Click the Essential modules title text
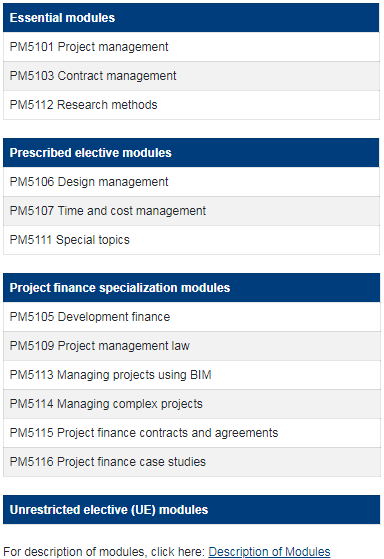Image resolution: width=384 pixels, height=559 pixels. point(62,18)
